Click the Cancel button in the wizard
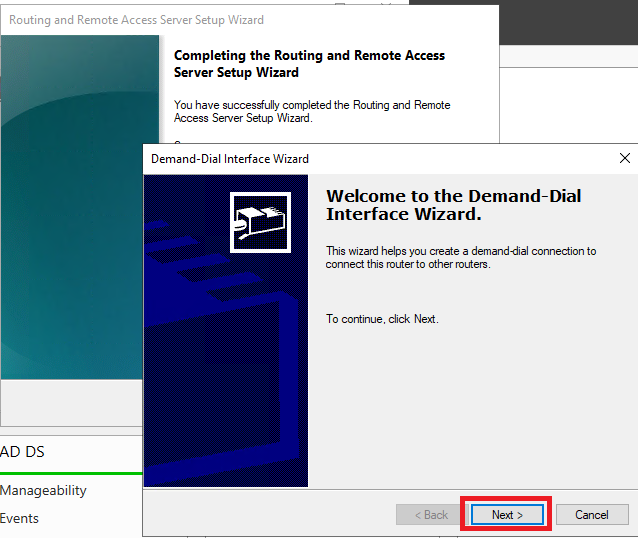This screenshot has height=538, width=638. (x=592, y=514)
